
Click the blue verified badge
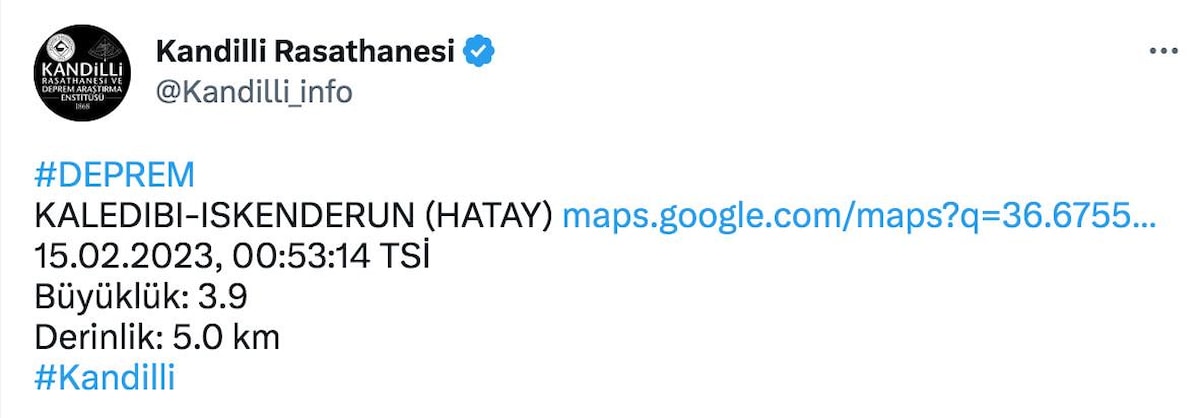[482, 50]
